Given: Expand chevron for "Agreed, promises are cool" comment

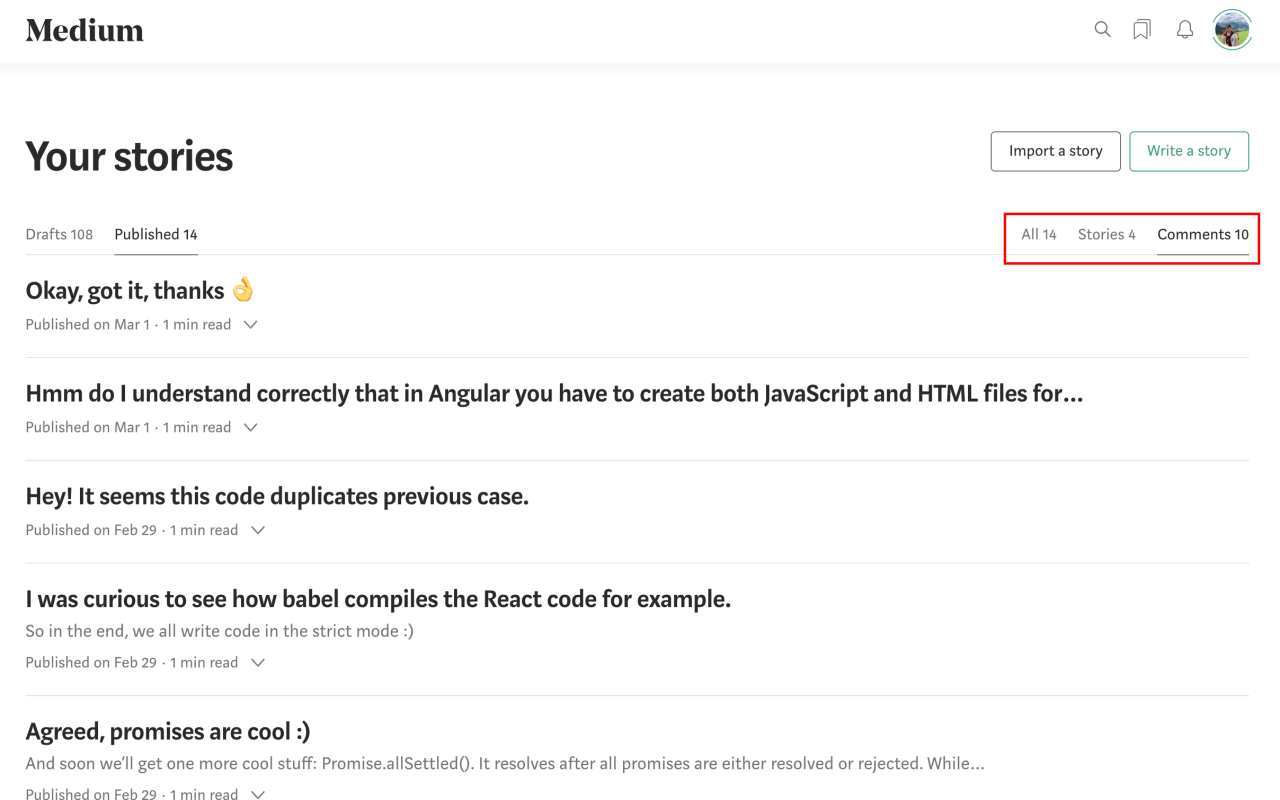Looking at the screenshot, I should click(x=258, y=794).
